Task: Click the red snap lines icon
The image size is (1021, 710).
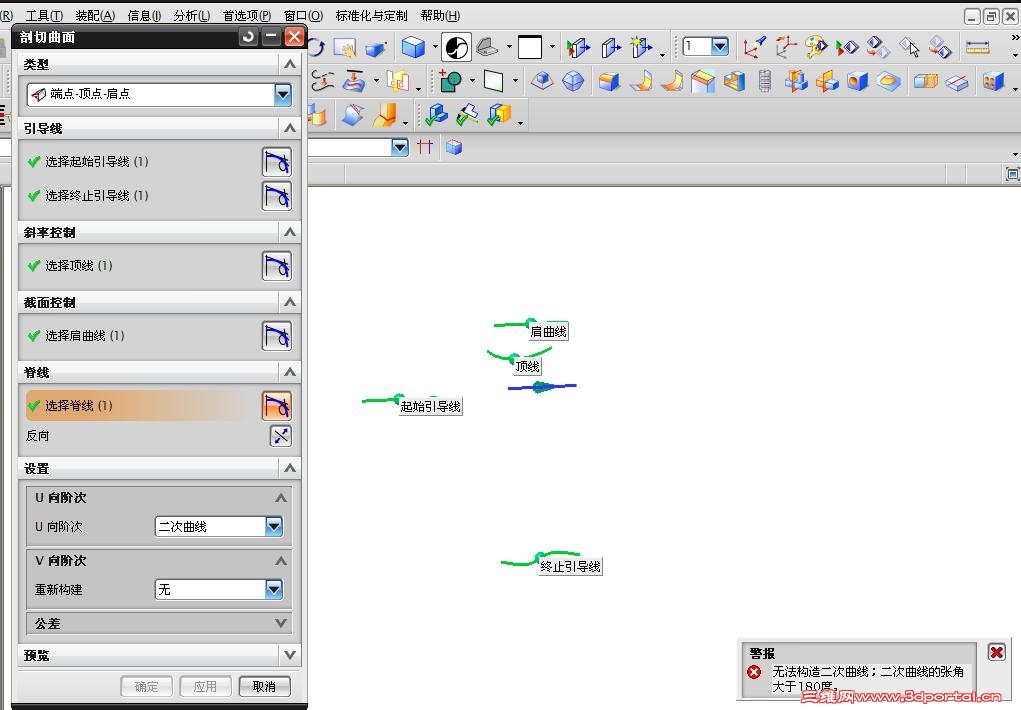Action: pos(425,147)
